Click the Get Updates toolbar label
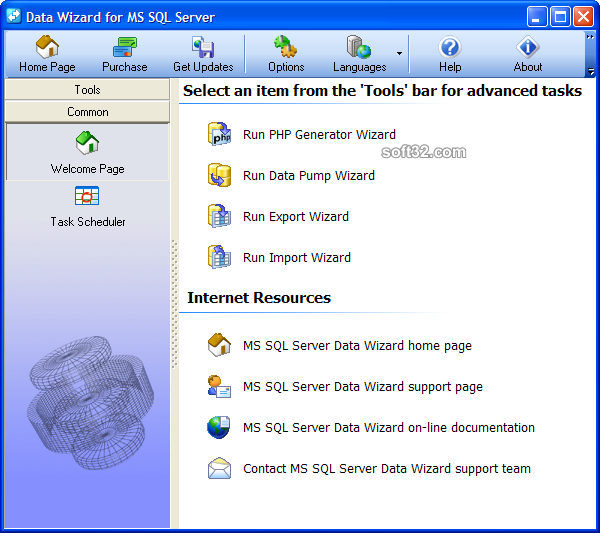The height and width of the screenshot is (533, 600). point(203,67)
